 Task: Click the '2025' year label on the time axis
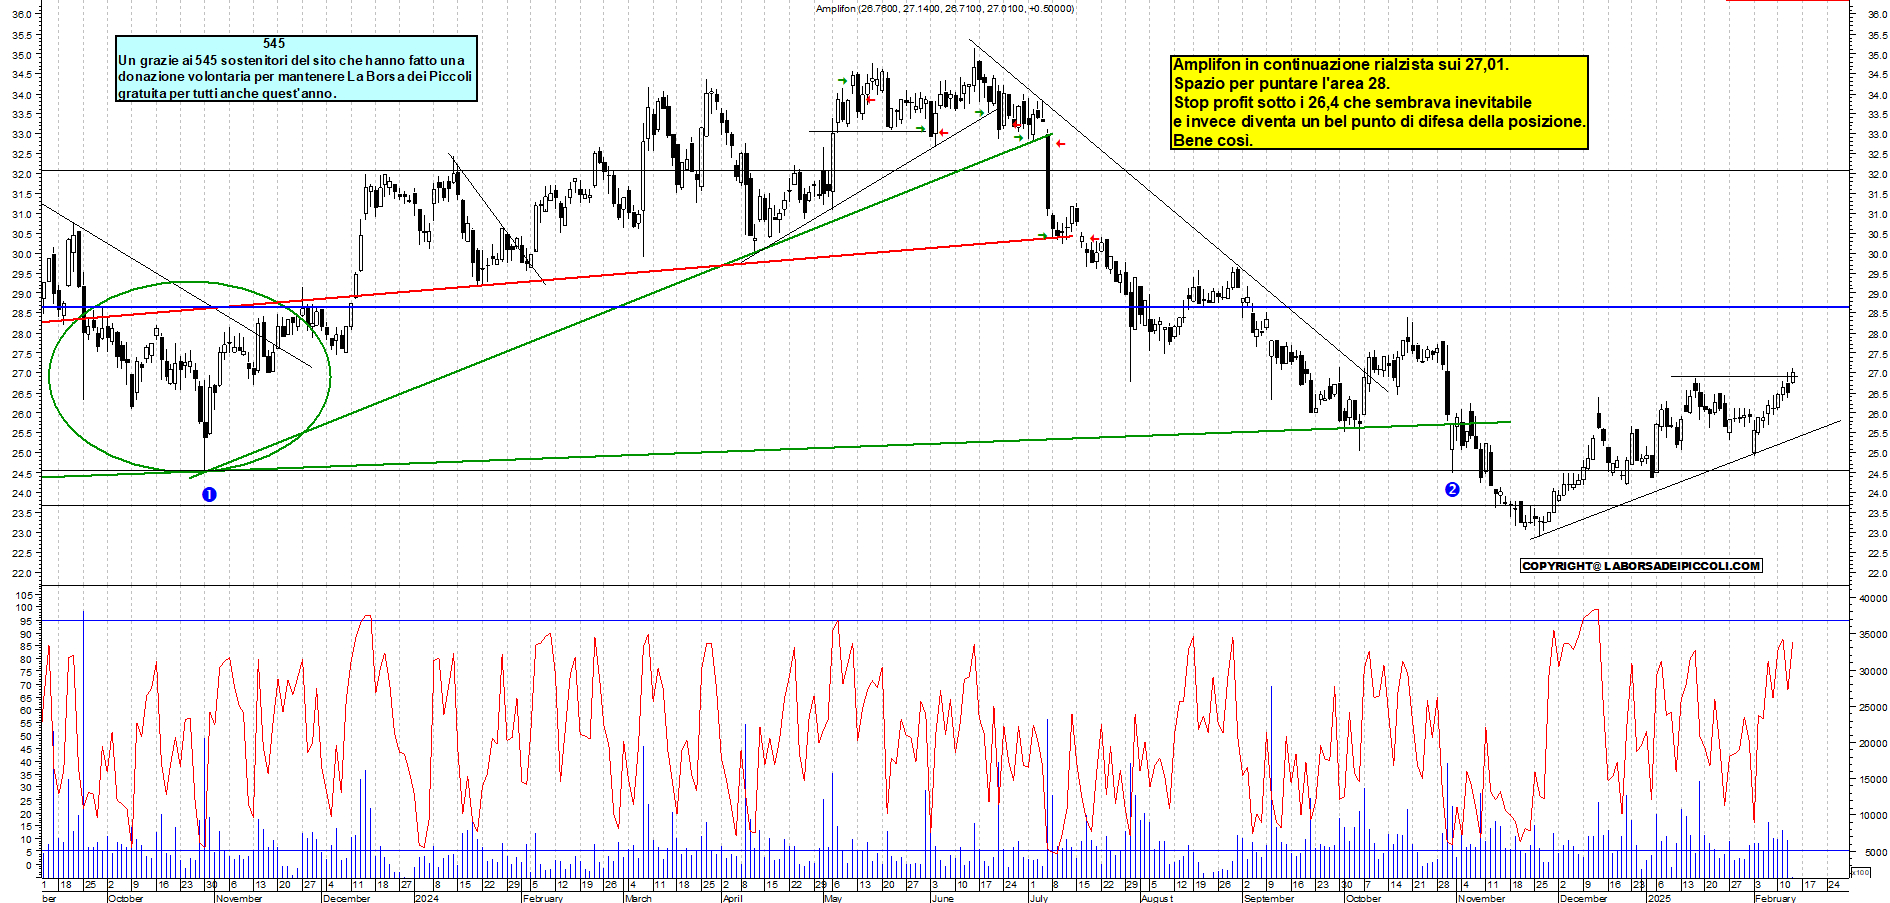1659,898
